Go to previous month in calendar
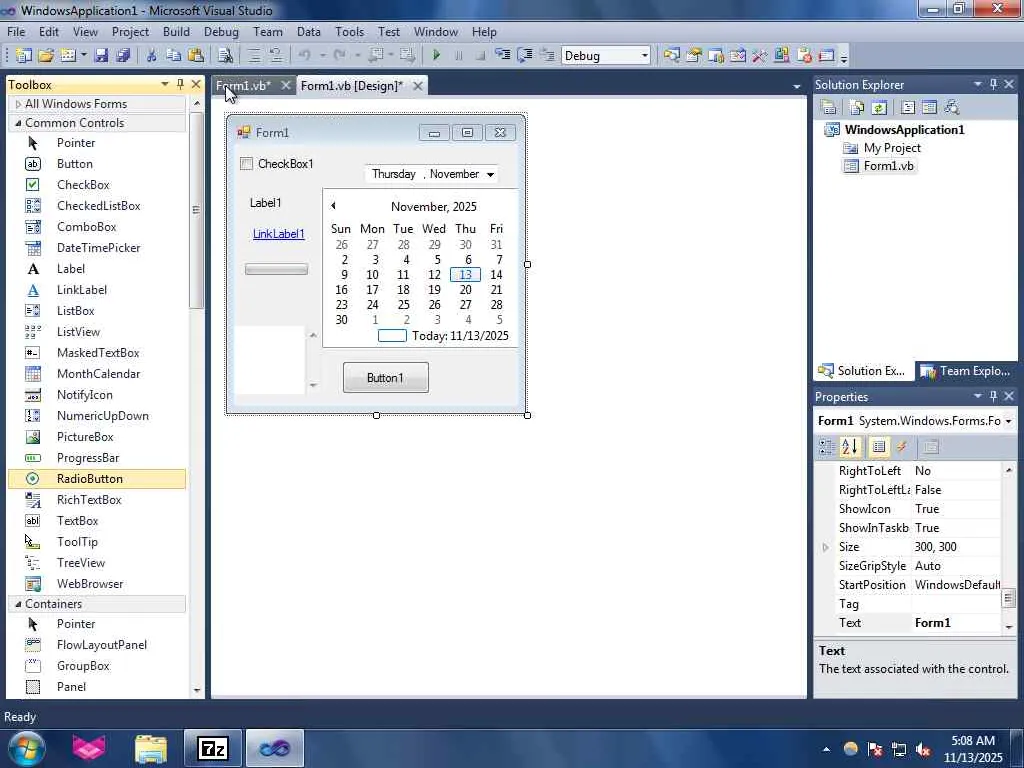Image resolution: width=1024 pixels, height=768 pixels. 333,206
